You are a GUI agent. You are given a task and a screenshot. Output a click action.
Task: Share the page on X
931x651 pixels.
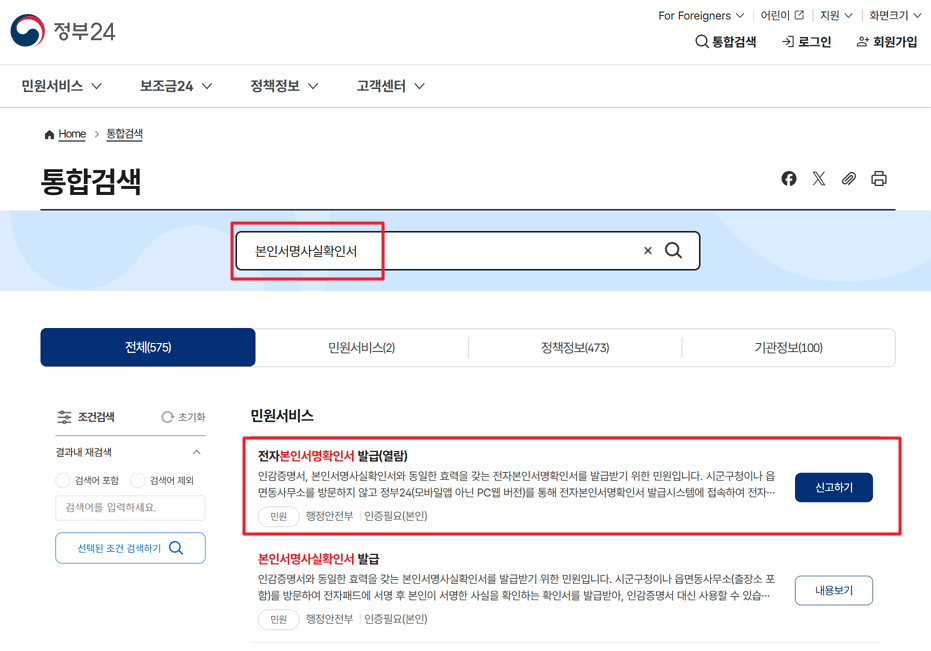pos(819,178)
